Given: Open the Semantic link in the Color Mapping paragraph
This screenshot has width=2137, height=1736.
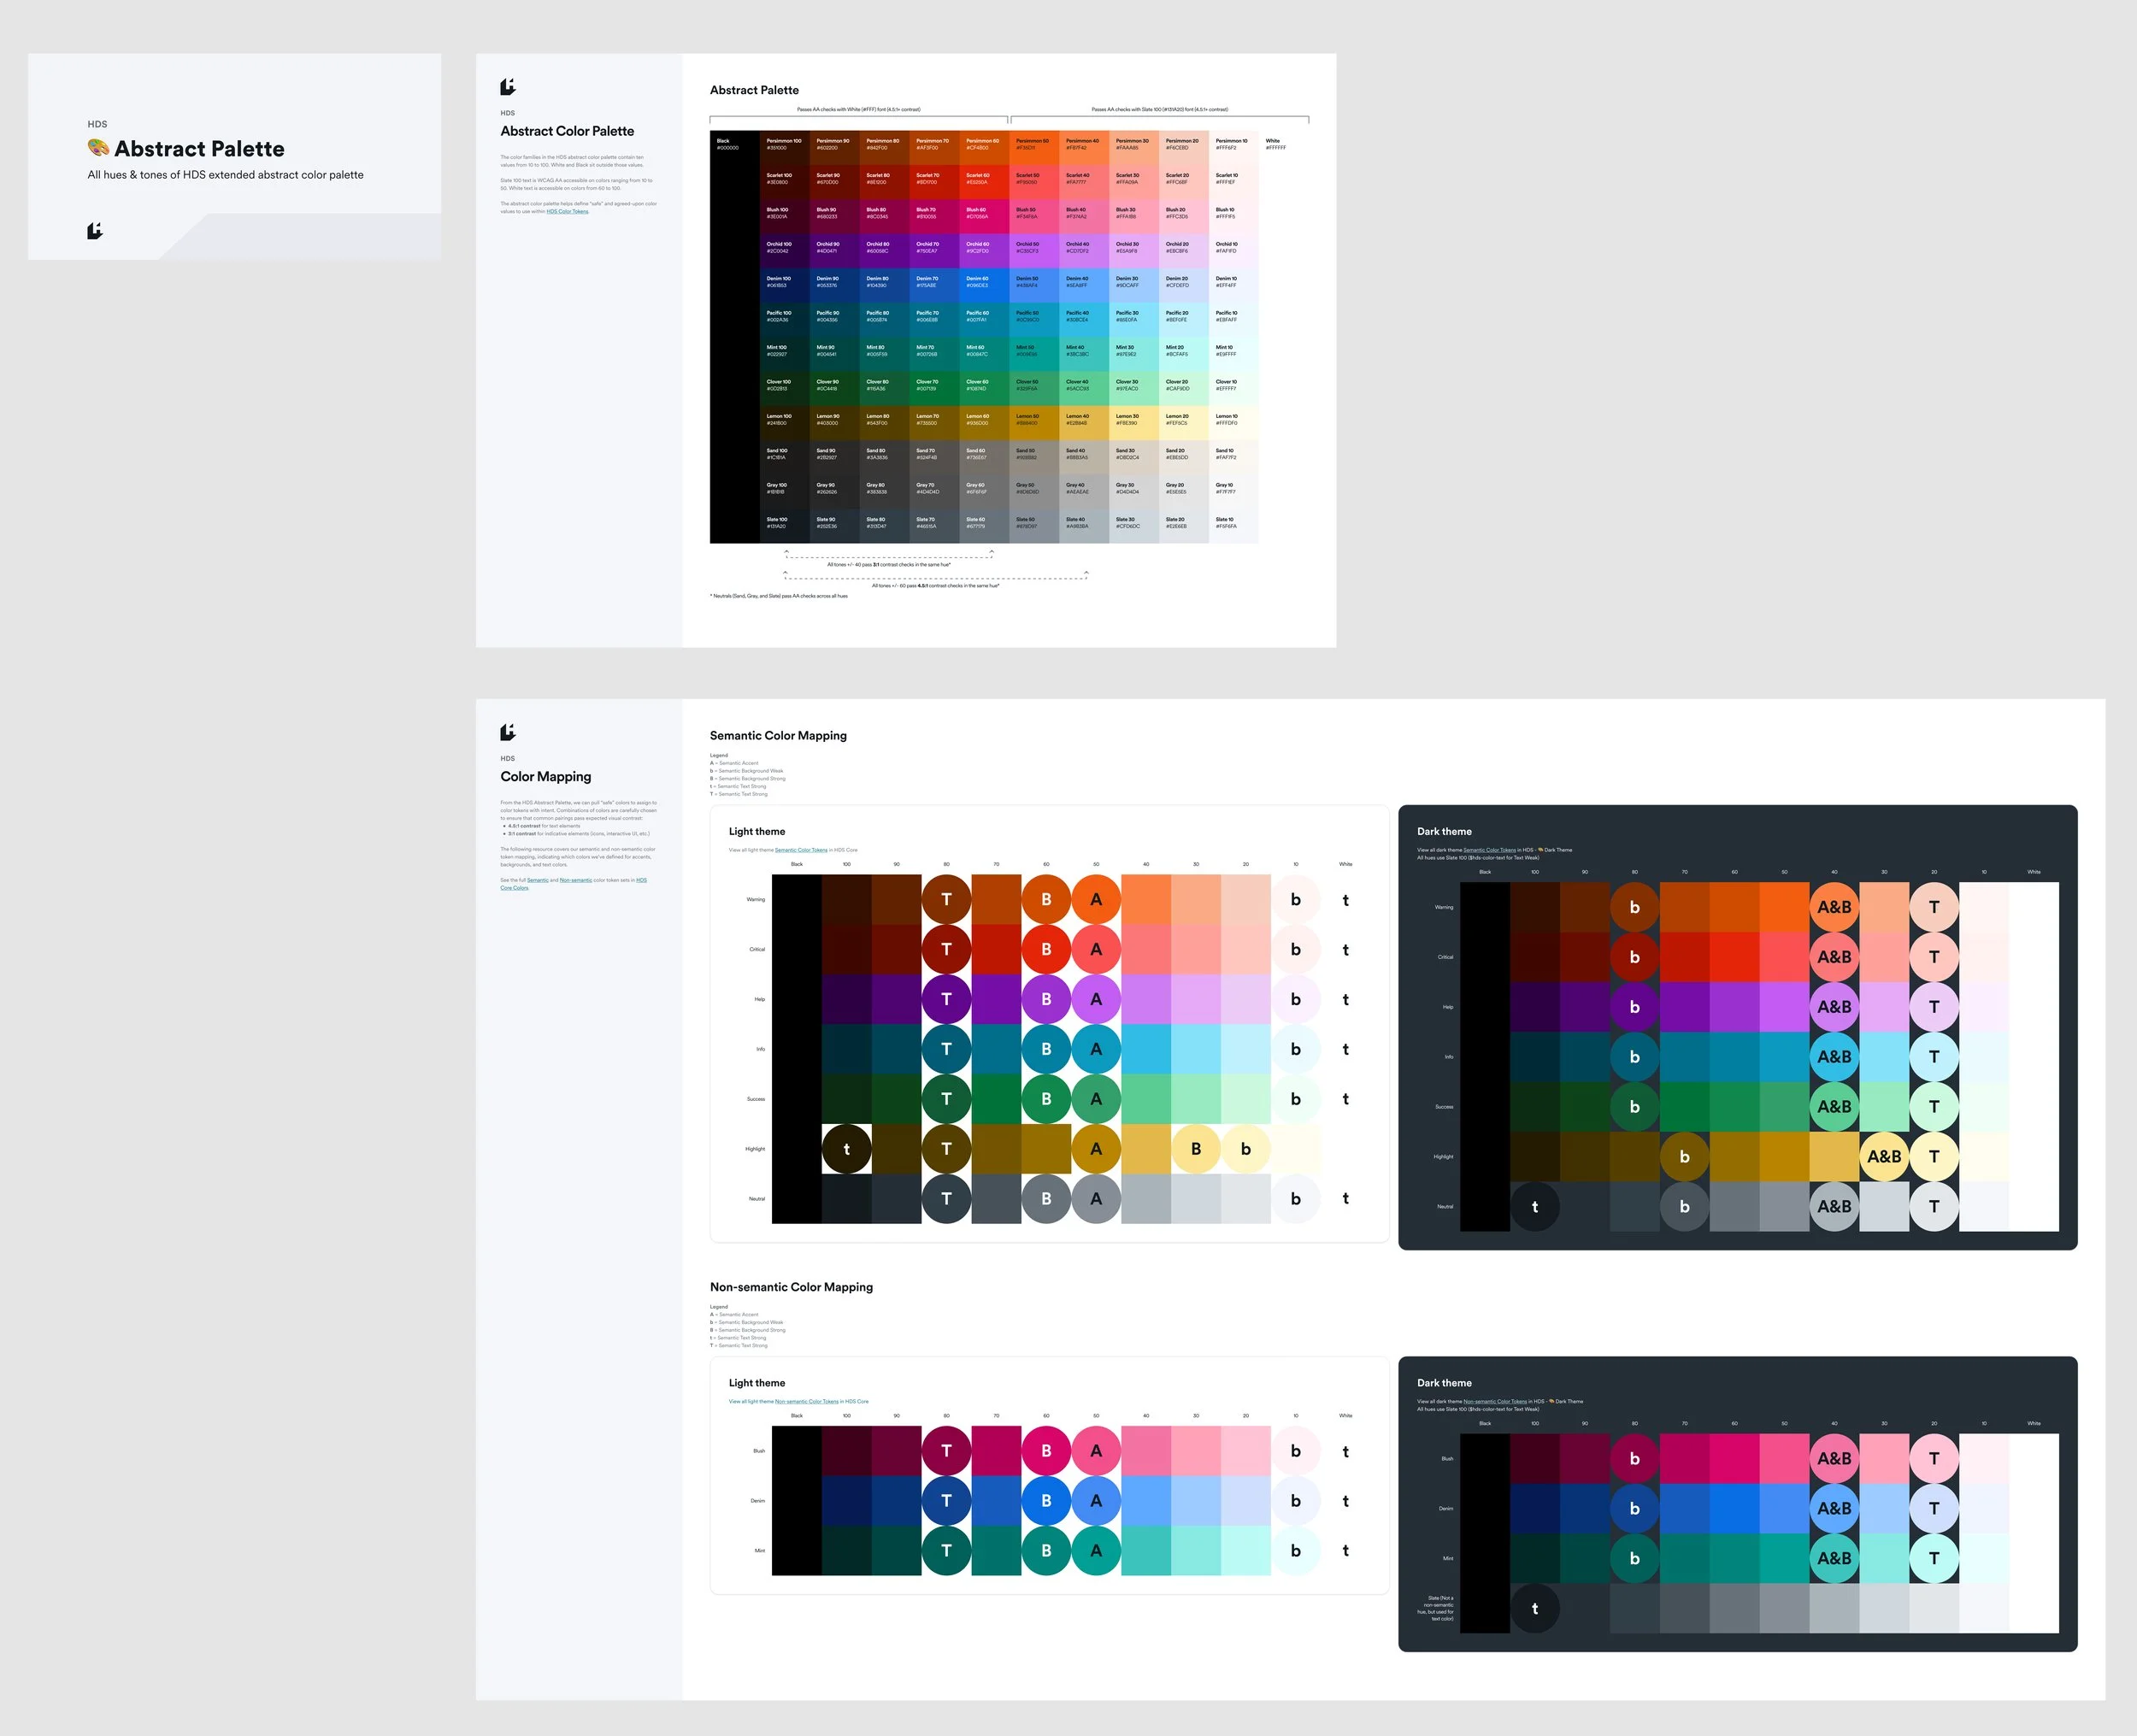Looking at the screenshot, I should pyautogui.click(x=538, y=880).
